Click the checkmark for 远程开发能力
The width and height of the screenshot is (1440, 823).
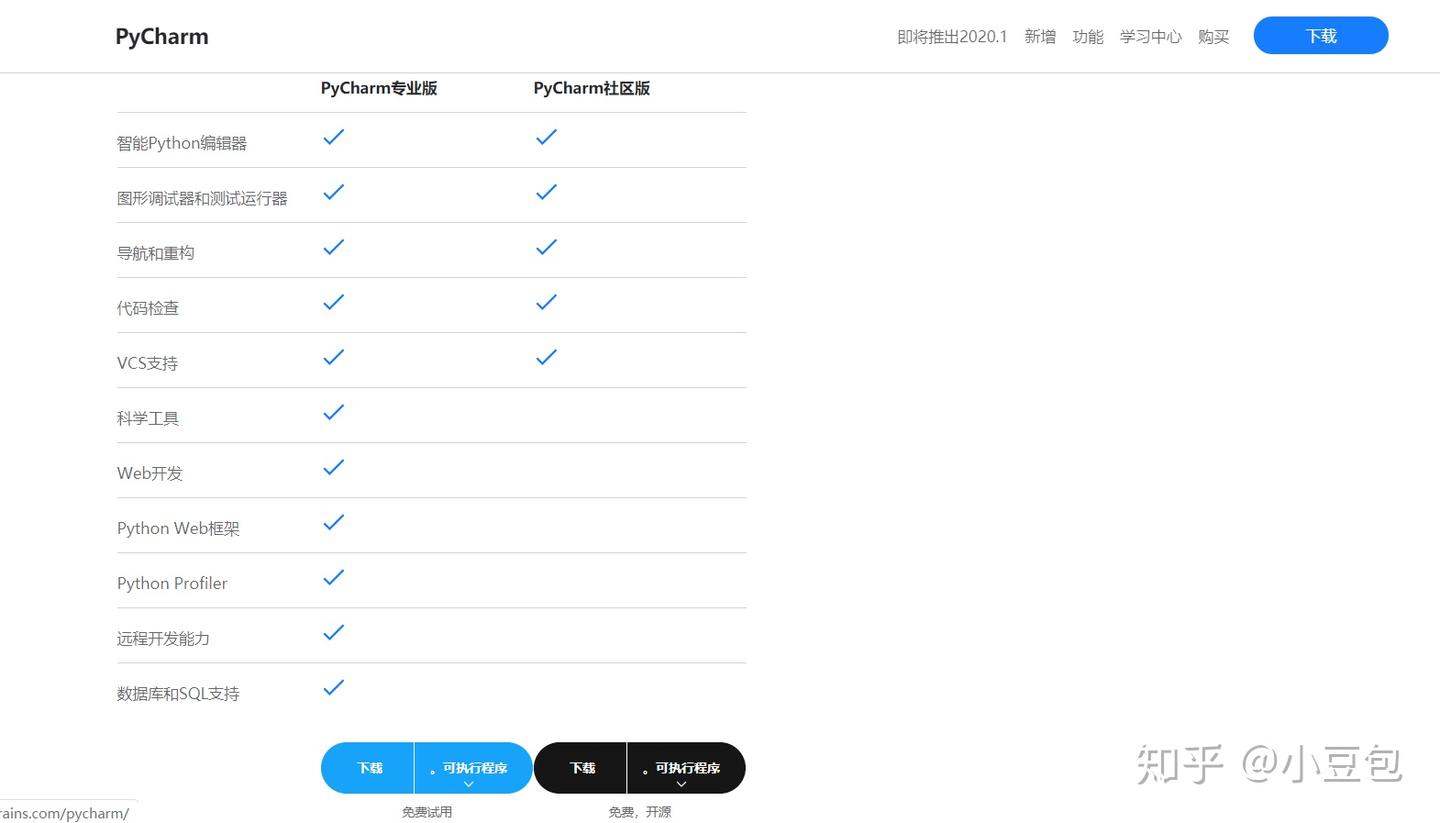[x=334, y=632]
